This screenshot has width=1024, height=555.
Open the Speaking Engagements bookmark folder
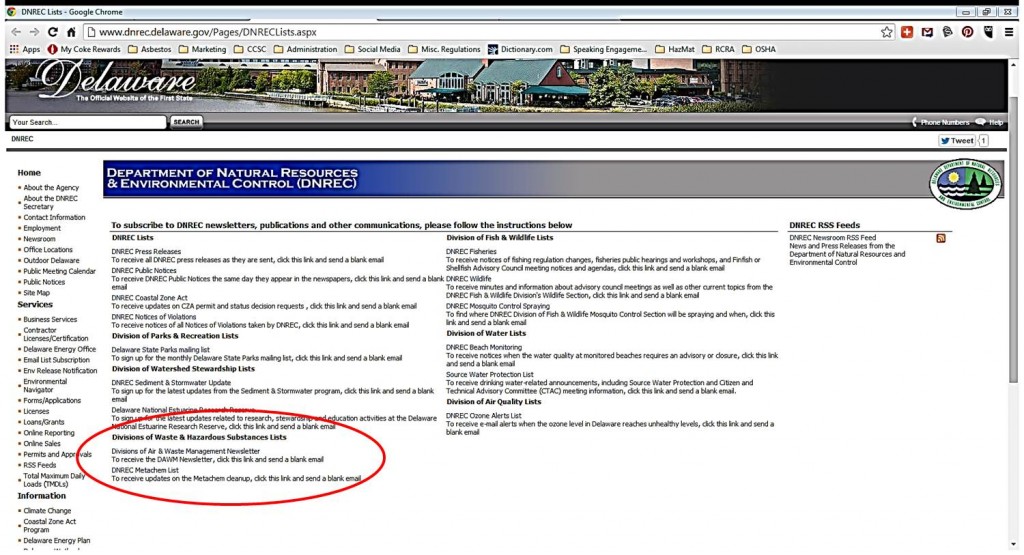click(x=604, y=50)
